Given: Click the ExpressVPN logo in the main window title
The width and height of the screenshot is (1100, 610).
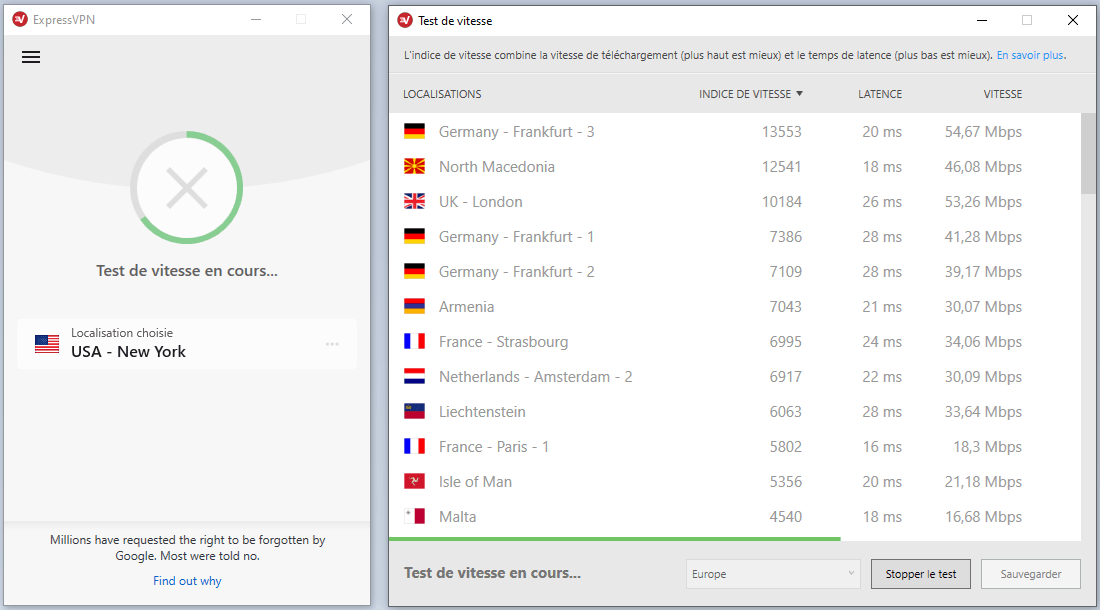Looking at the screenshot, I should (20, 20).
